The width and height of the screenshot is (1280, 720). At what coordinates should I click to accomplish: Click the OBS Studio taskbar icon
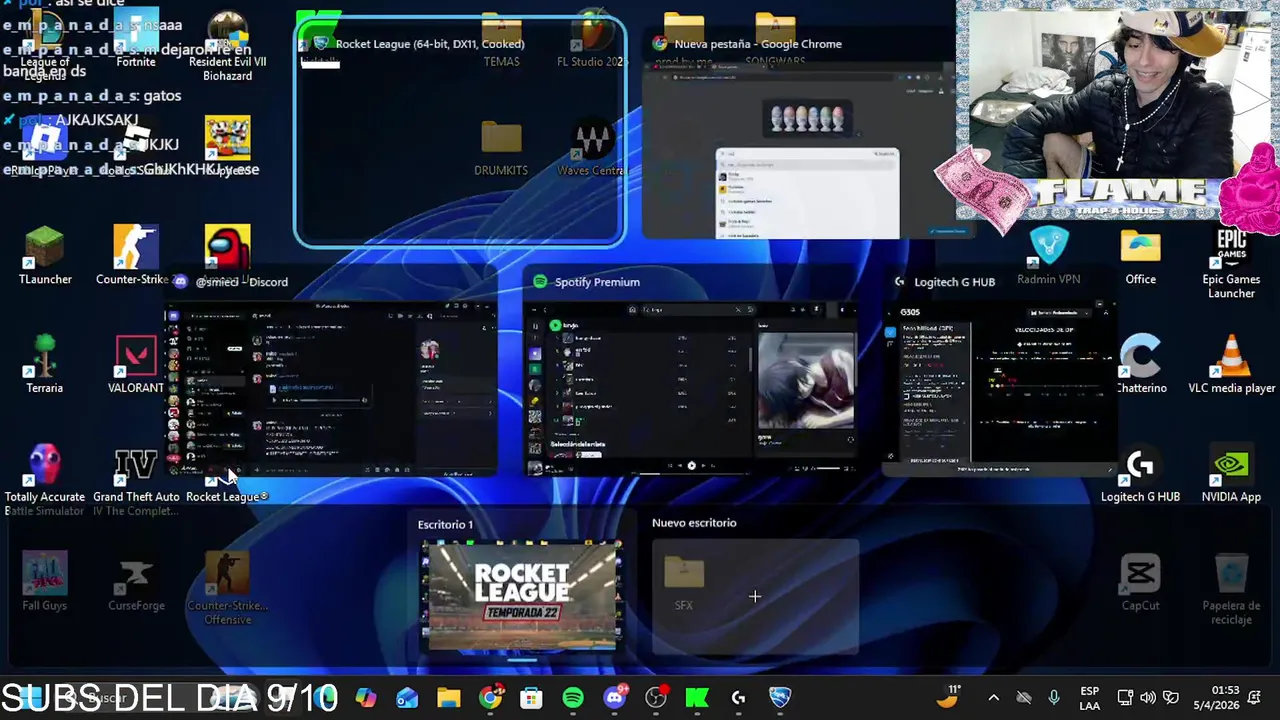coord(656,697)
